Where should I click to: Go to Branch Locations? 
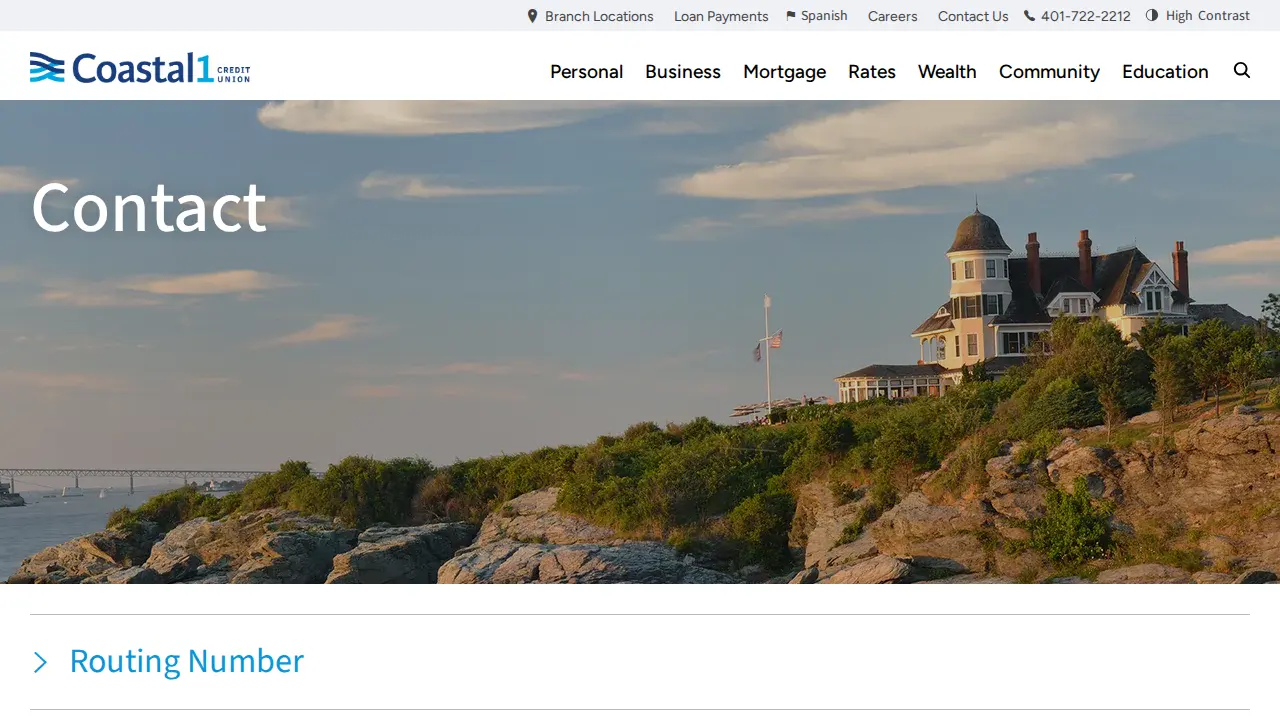tap(599, 16)
